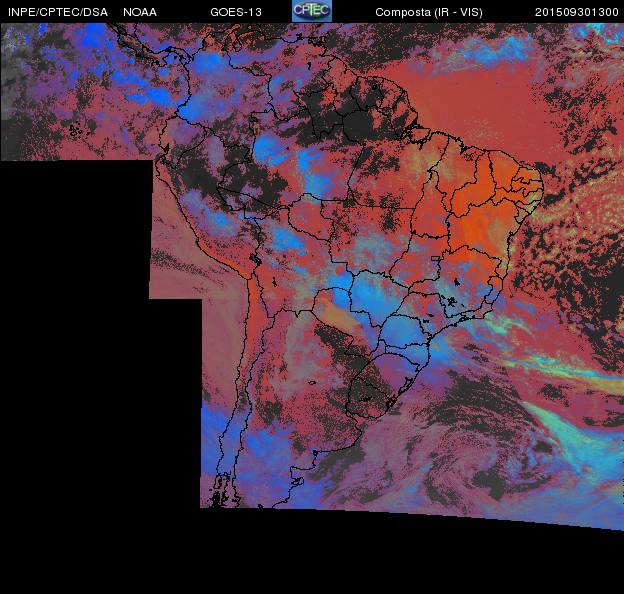
Task: Click the GOES-13 satellite label
Action: (236, 12)
